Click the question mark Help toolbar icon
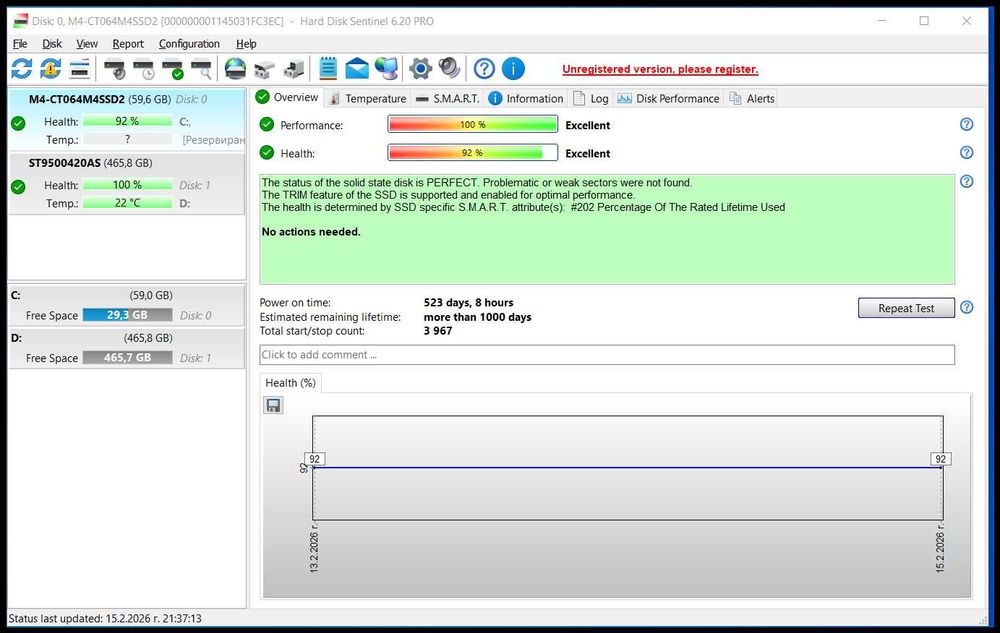Viewport: 1000px width, 633px height. click(484, 69)
